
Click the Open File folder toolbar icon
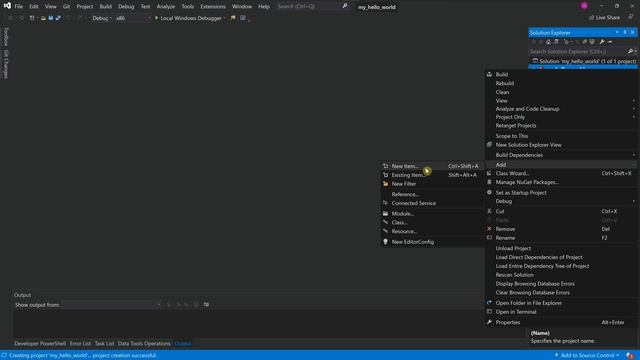tap(43, 18)
